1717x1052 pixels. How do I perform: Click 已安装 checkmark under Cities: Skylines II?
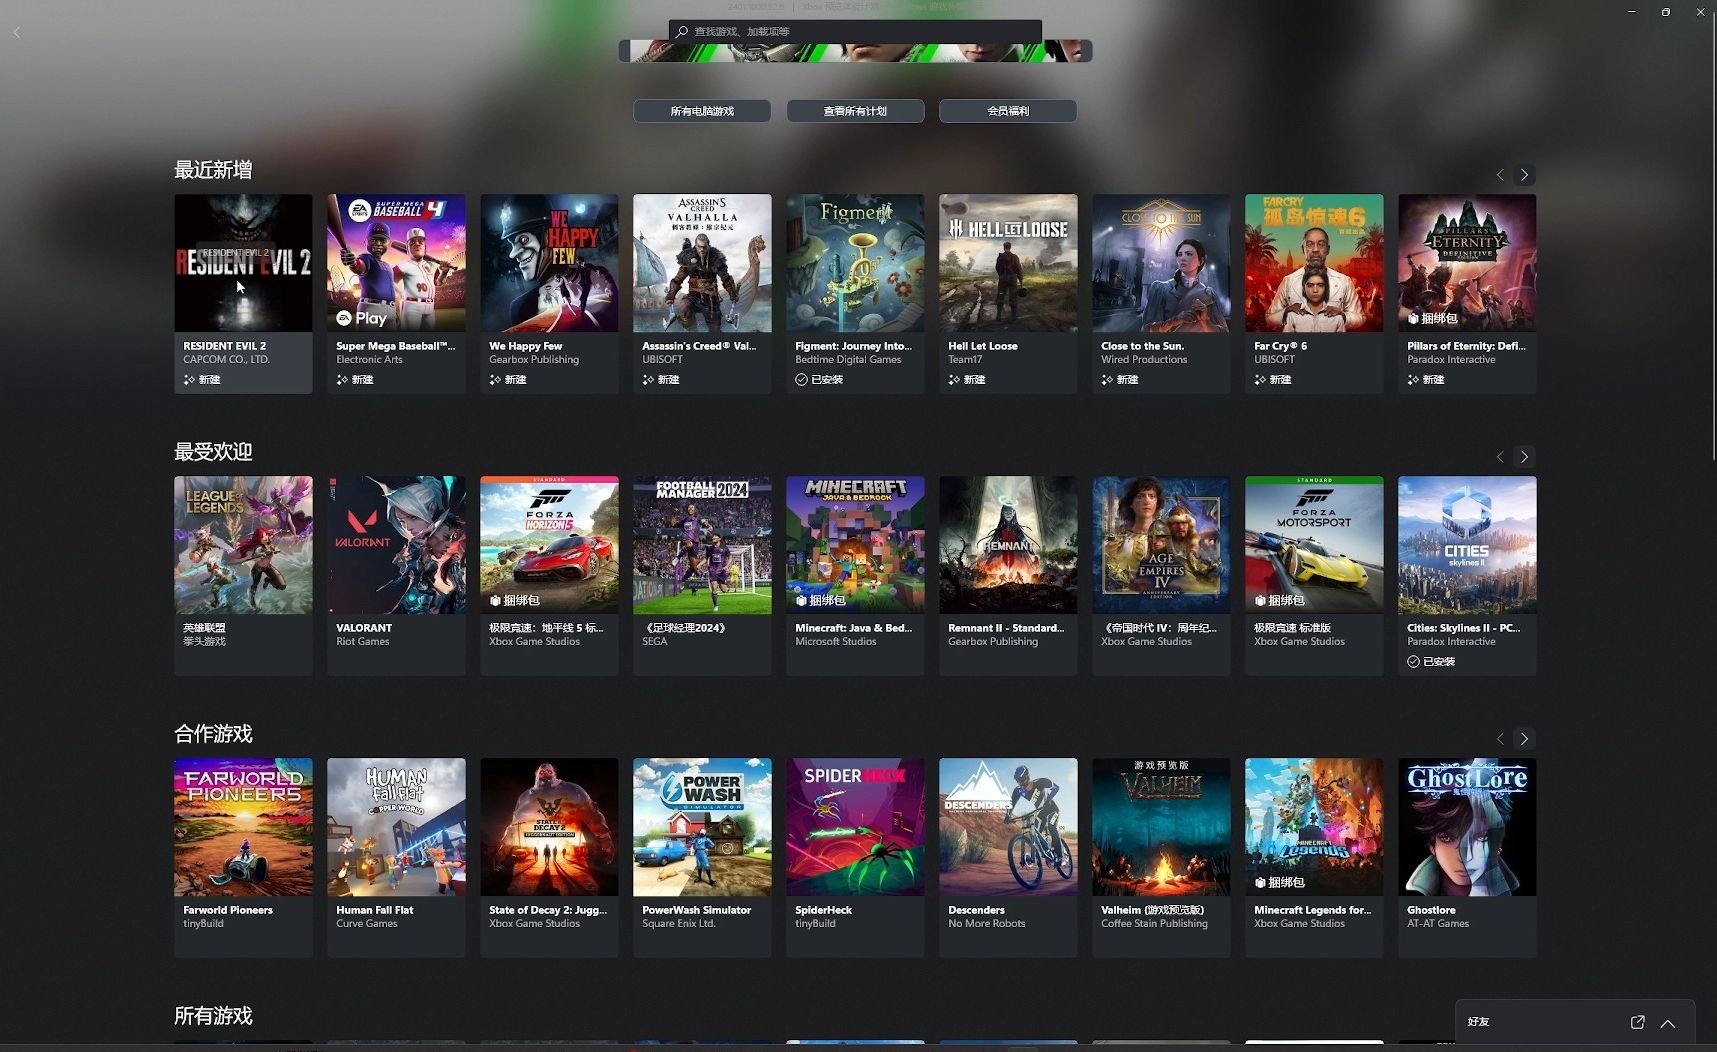coord(1413,662)
